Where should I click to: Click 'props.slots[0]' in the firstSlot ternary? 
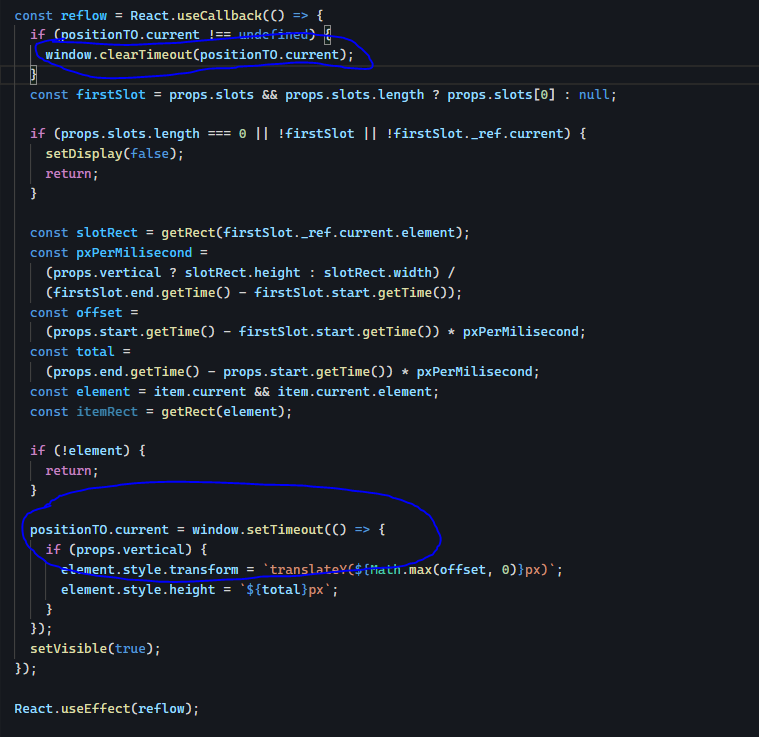(501, 94)
